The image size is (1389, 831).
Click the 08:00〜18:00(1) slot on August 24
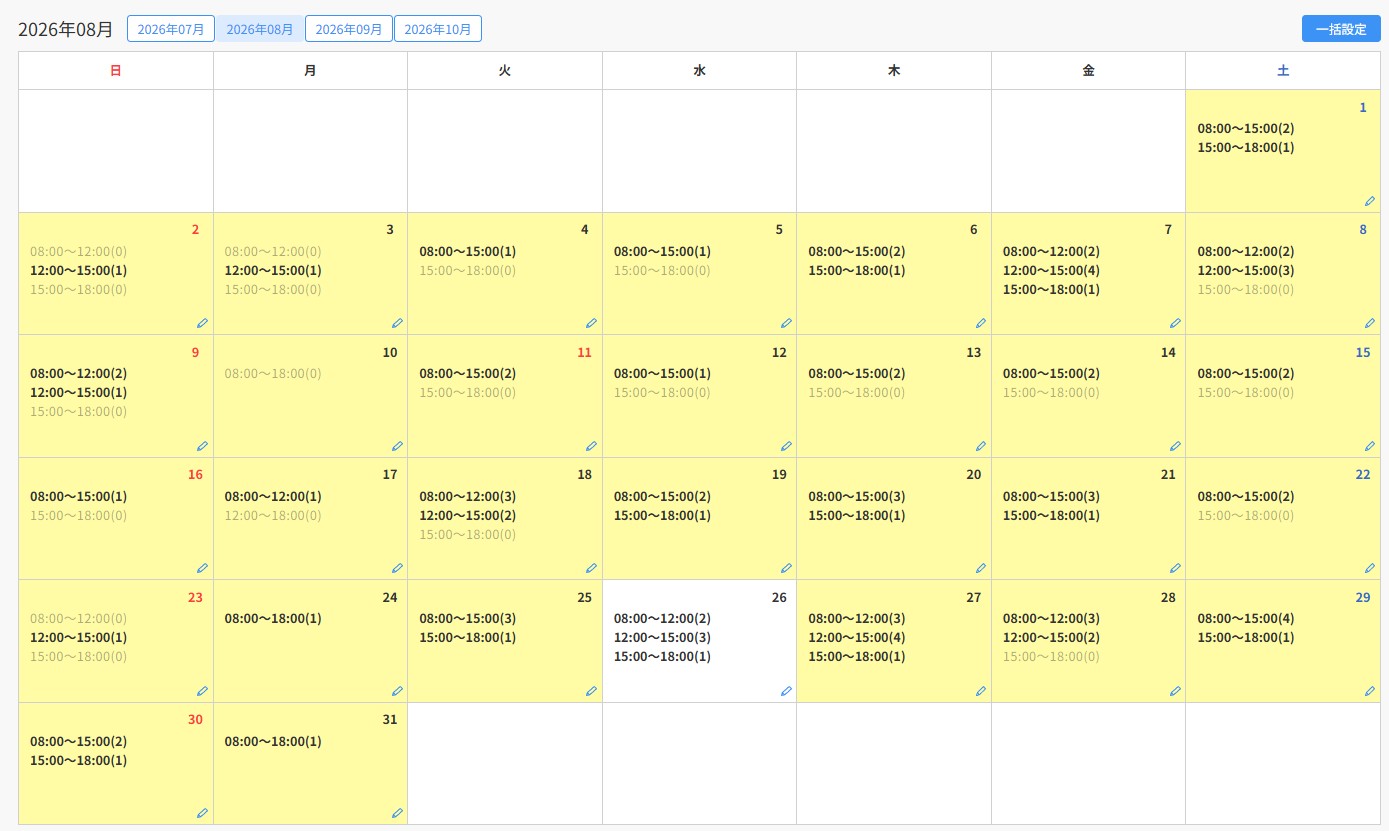pos(273,618)
